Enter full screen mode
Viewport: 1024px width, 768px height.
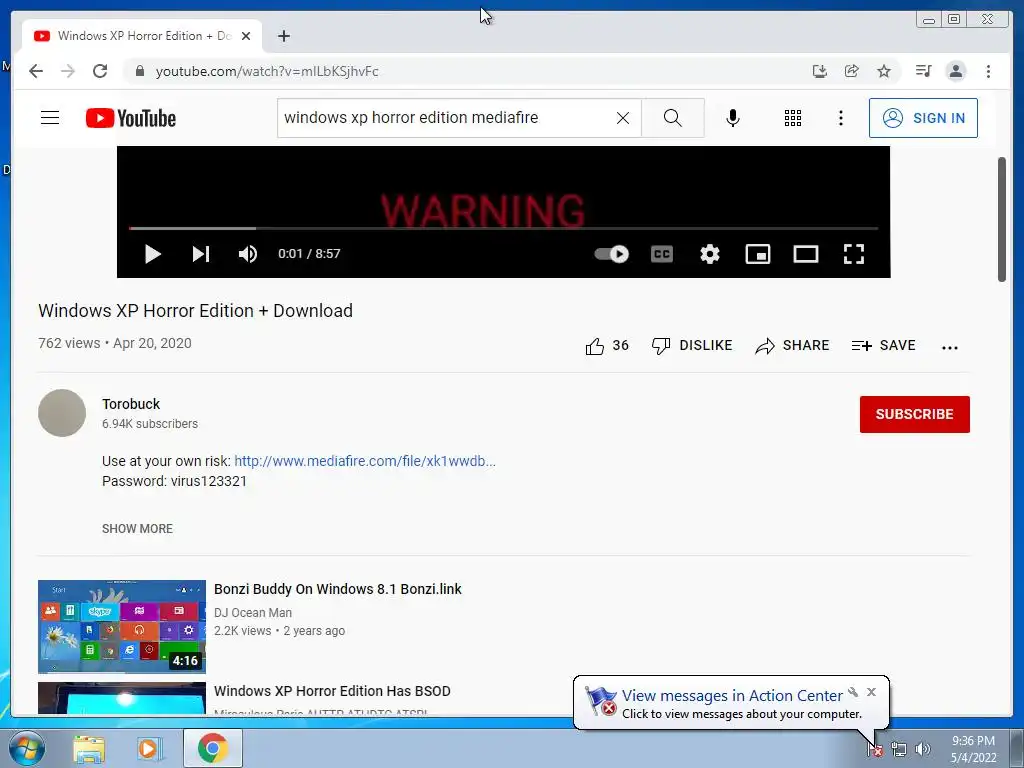click(x=854, y=254)
